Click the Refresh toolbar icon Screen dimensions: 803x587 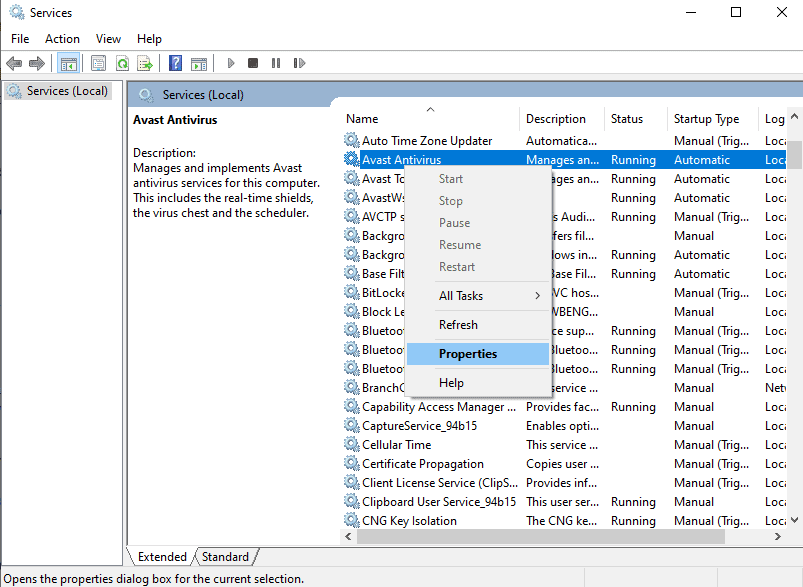pos(122,64)
